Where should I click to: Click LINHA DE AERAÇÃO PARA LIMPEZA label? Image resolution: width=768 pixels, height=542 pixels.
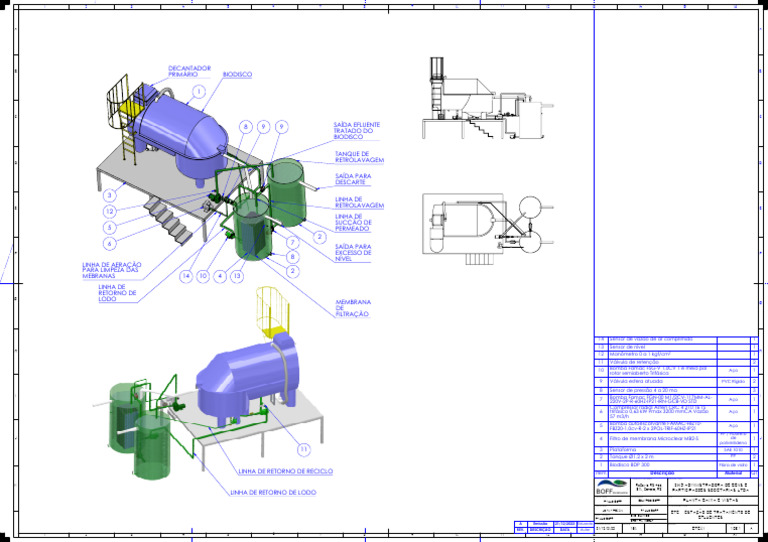tap(111, 270)
